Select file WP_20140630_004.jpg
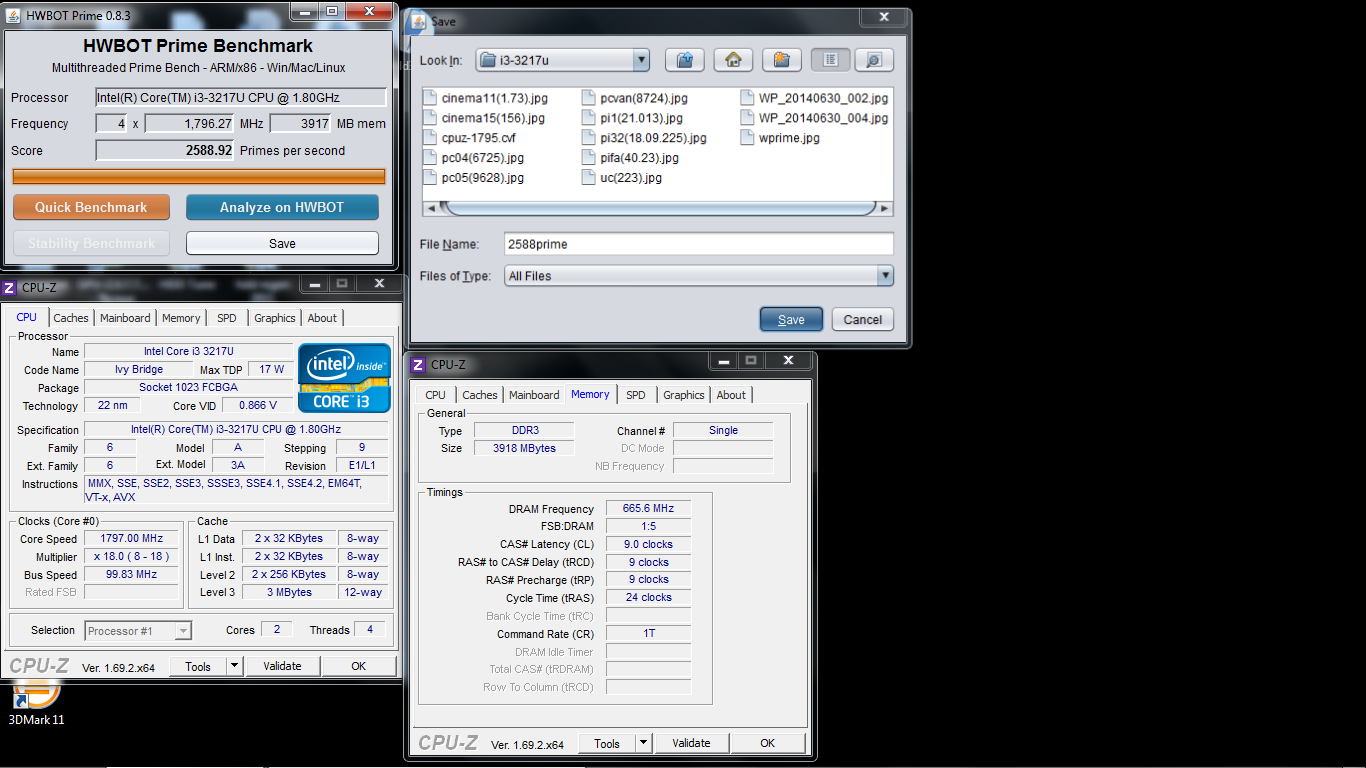Image resolution: width=1366 pixels, height=768 pixels. click(x=815, y=118)
